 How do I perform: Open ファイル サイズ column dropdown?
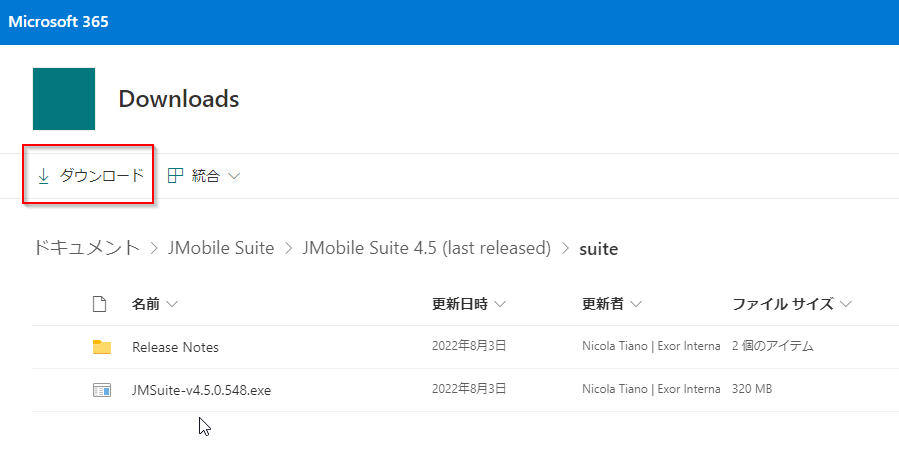[x=792, y=304]
